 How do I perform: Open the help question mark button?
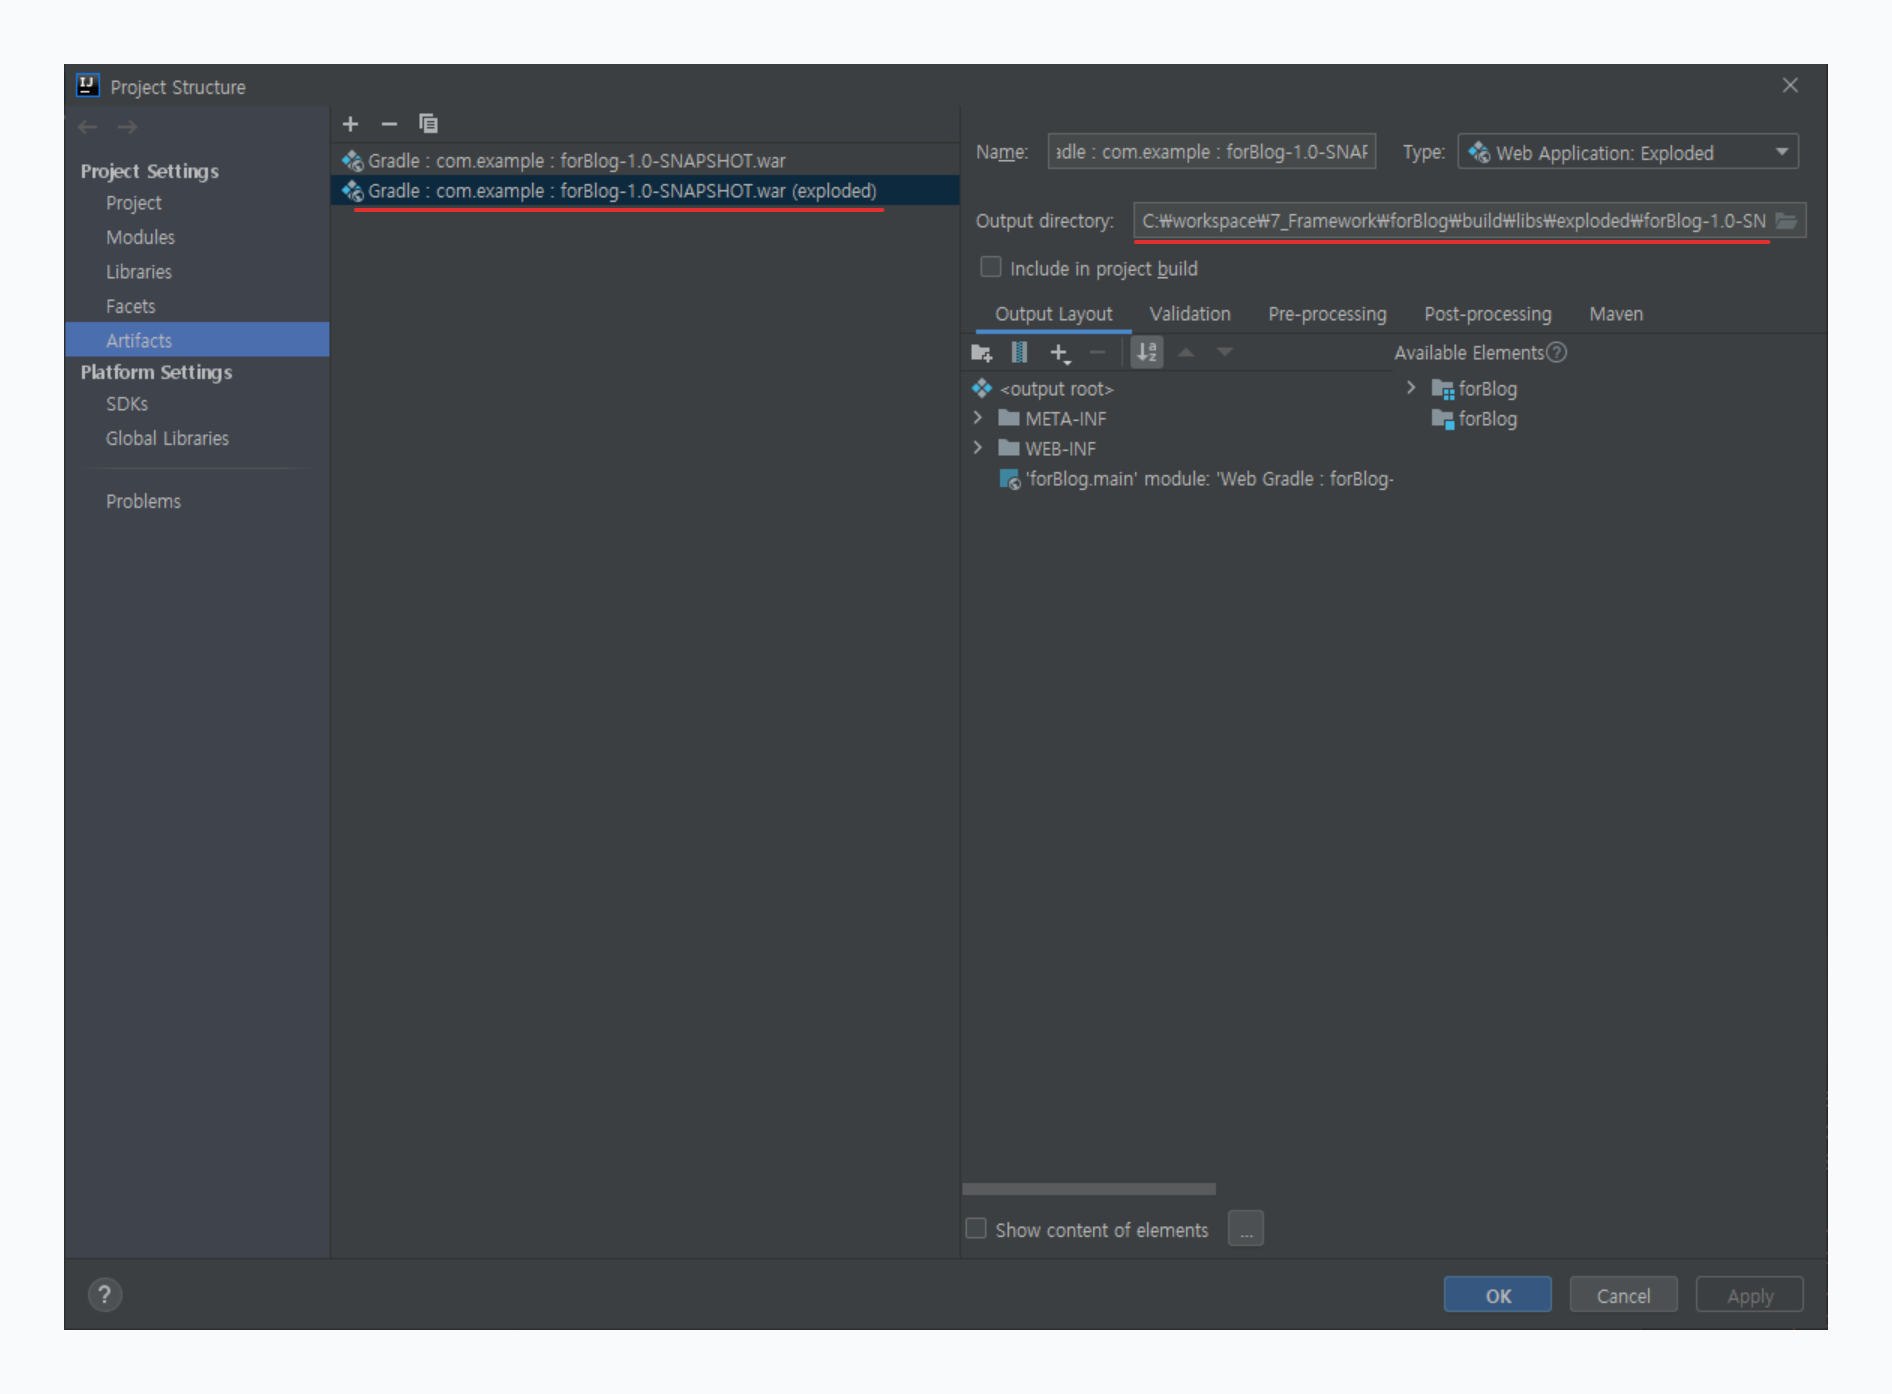pyautogui.click(x=105, y=1295)
